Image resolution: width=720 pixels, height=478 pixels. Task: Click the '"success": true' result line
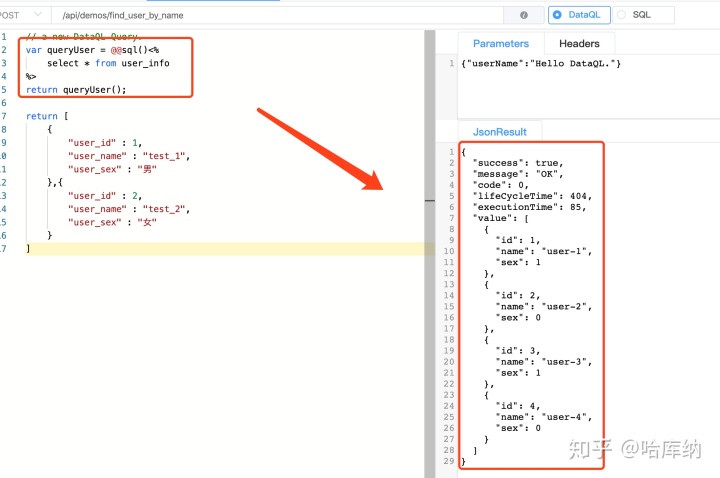(518, 163)
